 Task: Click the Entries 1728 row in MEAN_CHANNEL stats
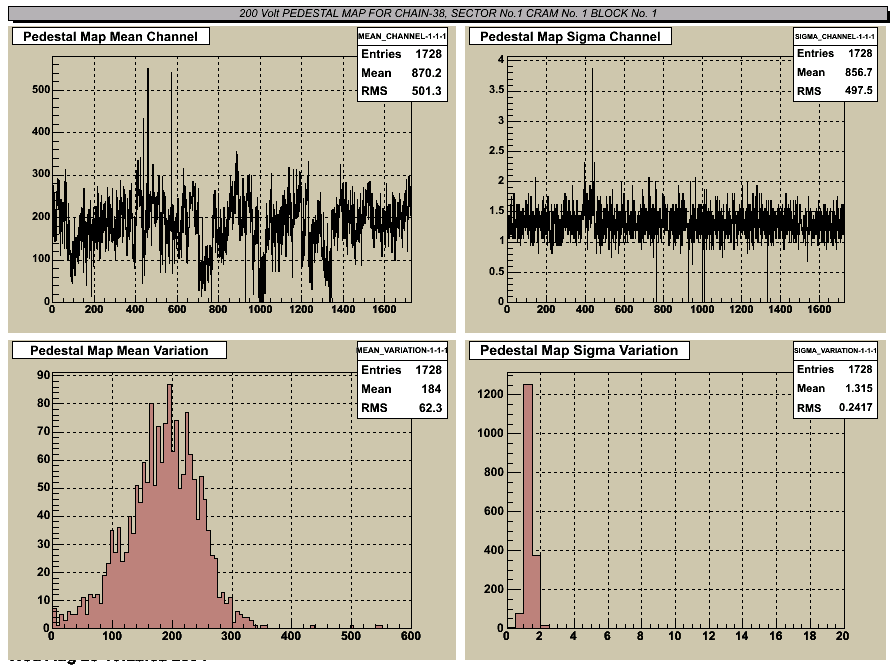coord(402,54)
